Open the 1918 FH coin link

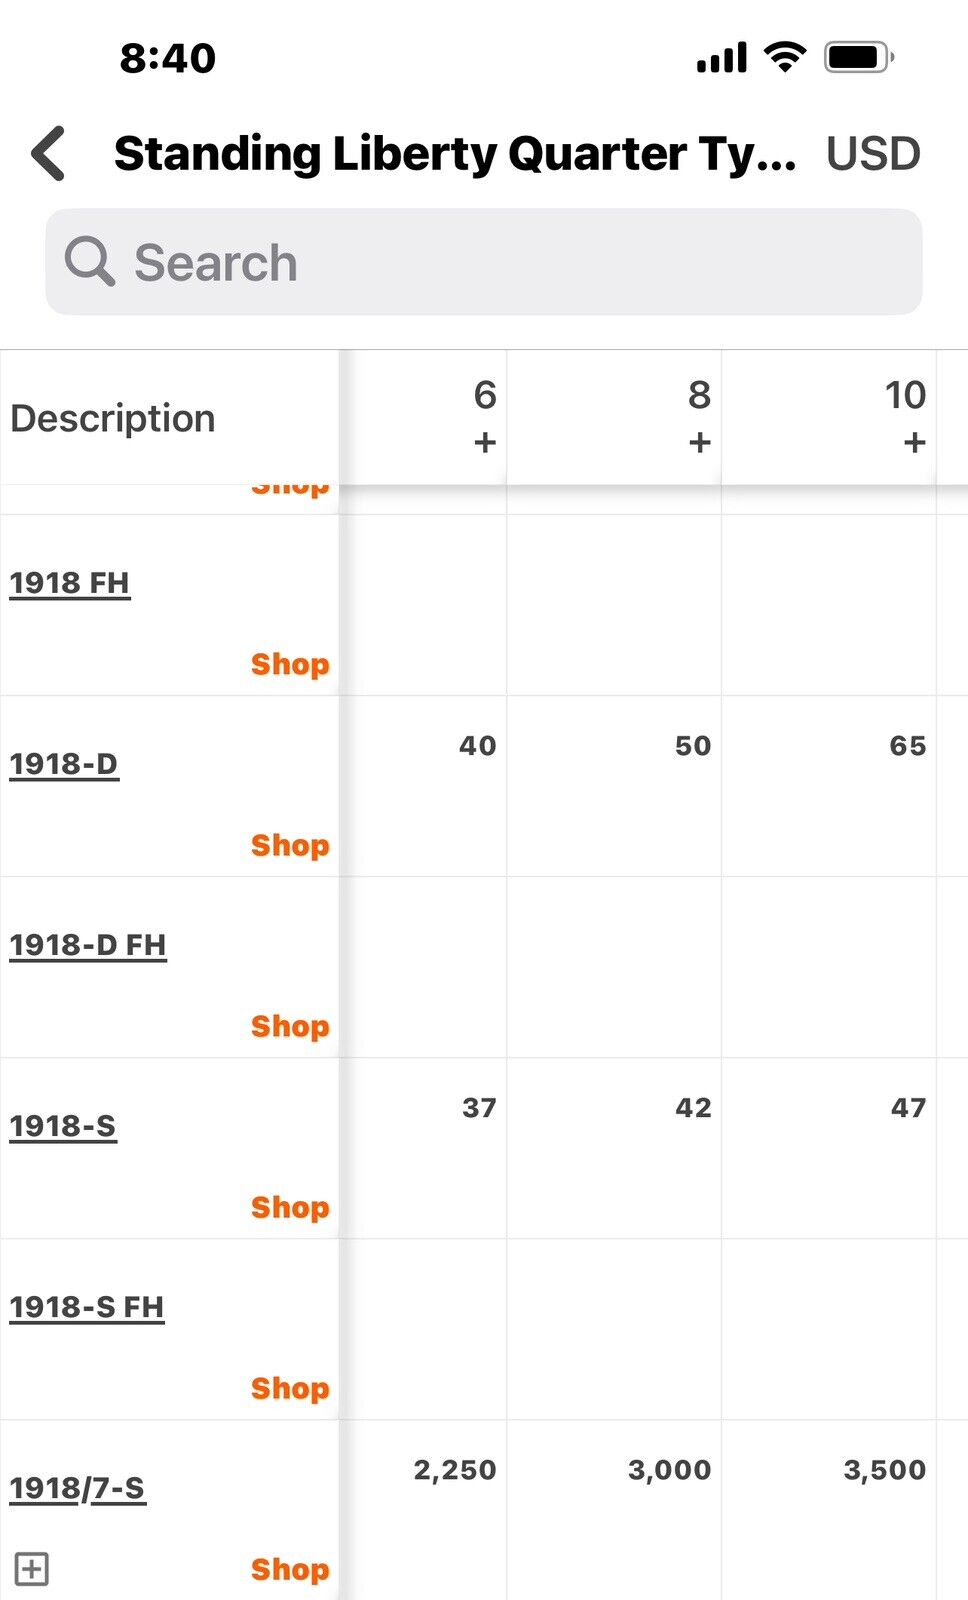[70, 582]
